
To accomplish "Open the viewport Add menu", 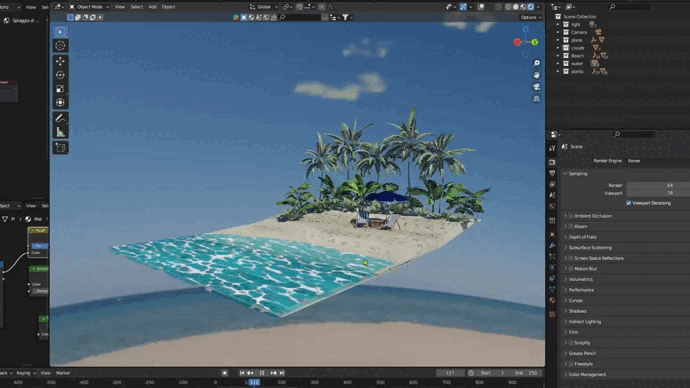I will [152, 7].
